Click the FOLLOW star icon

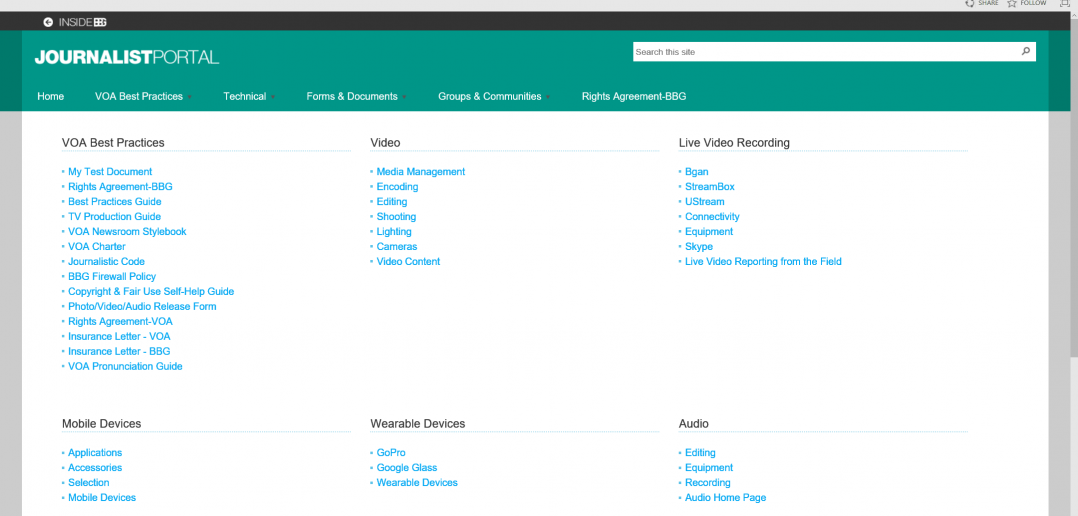click(x=1012, y=3)
